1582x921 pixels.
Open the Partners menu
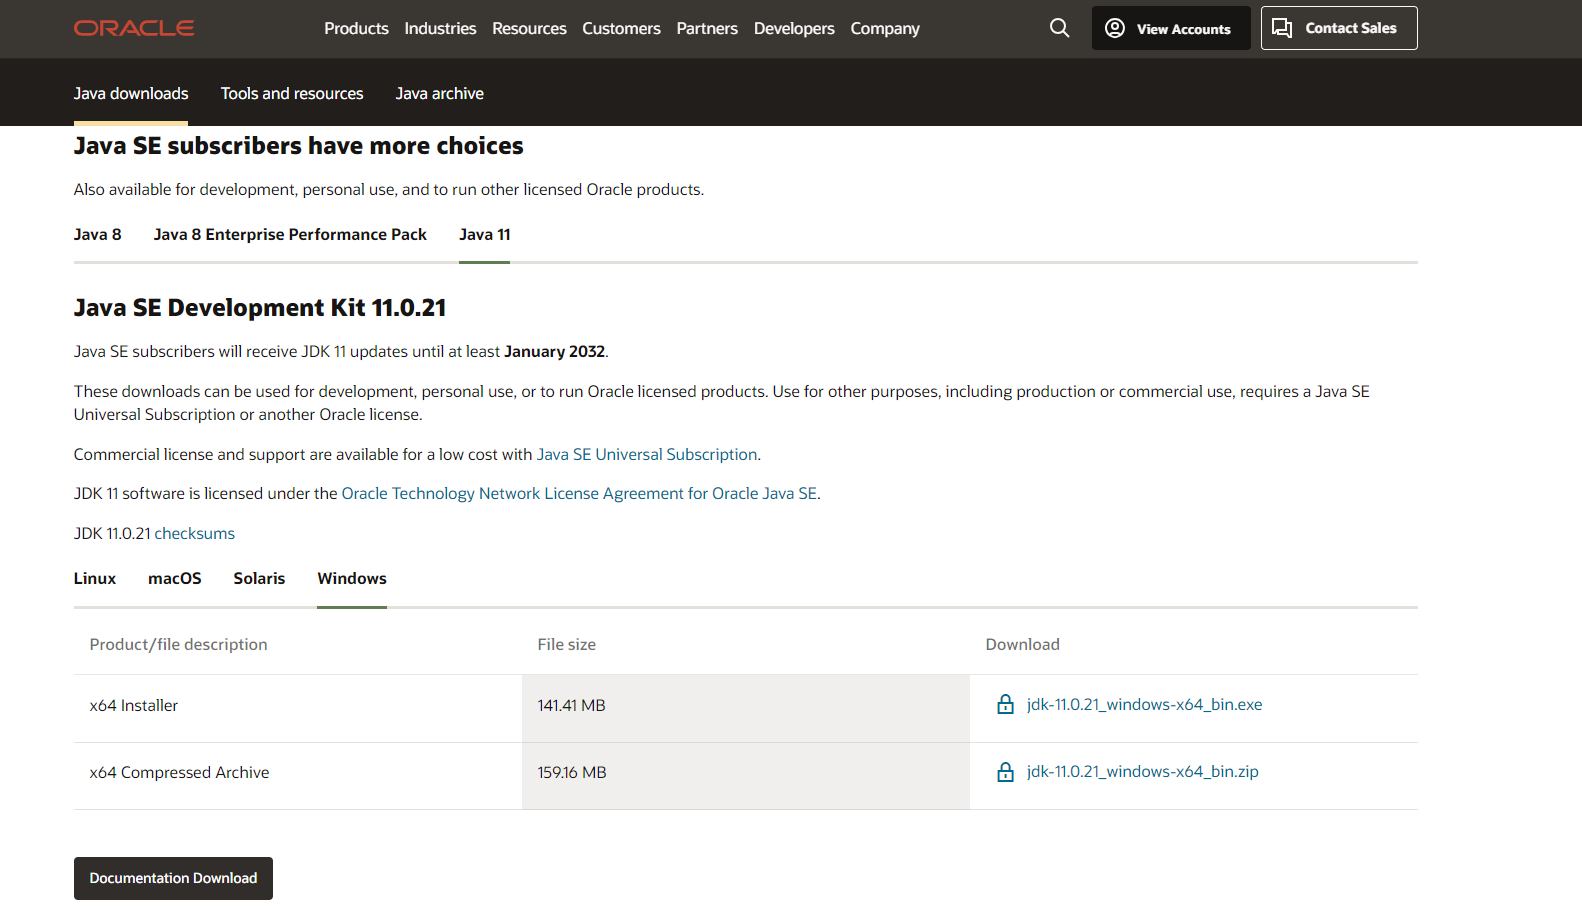(707, 28)
